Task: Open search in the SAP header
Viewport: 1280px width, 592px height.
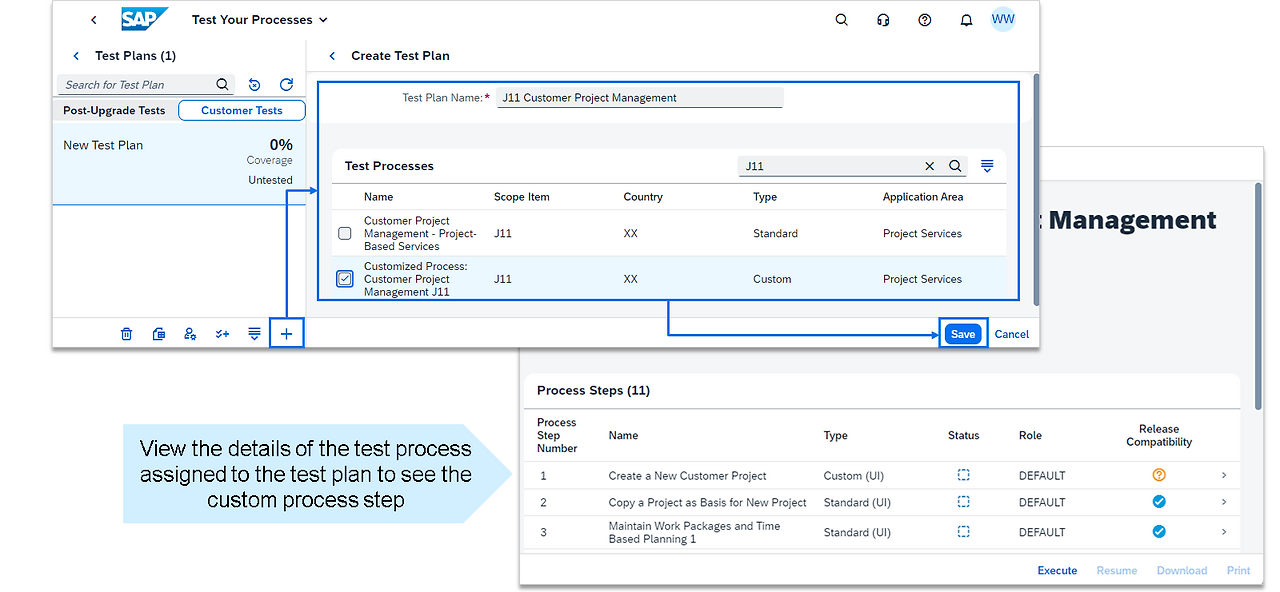Action: (841, 20)
